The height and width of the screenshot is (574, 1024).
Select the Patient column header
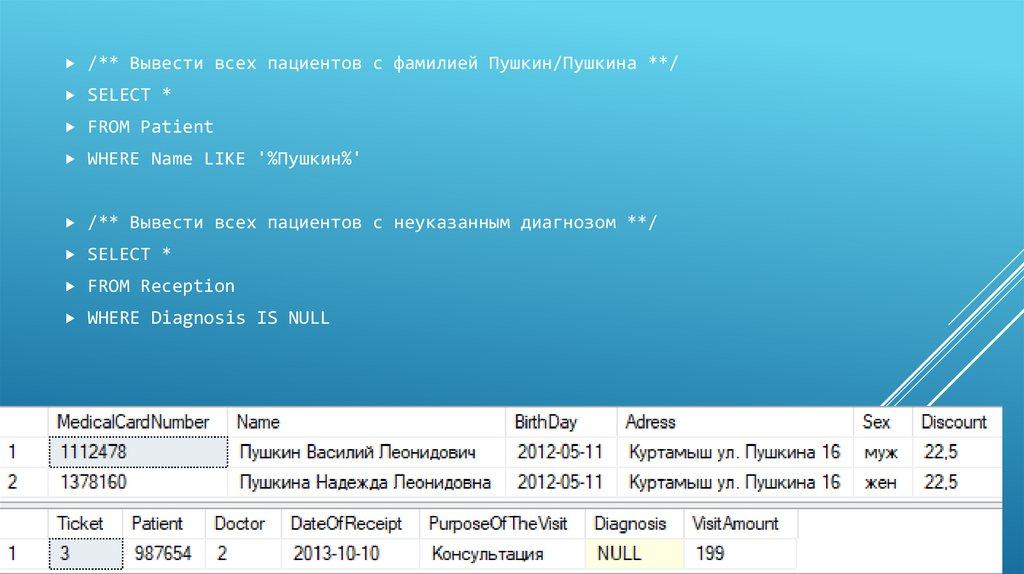point(157,523)
